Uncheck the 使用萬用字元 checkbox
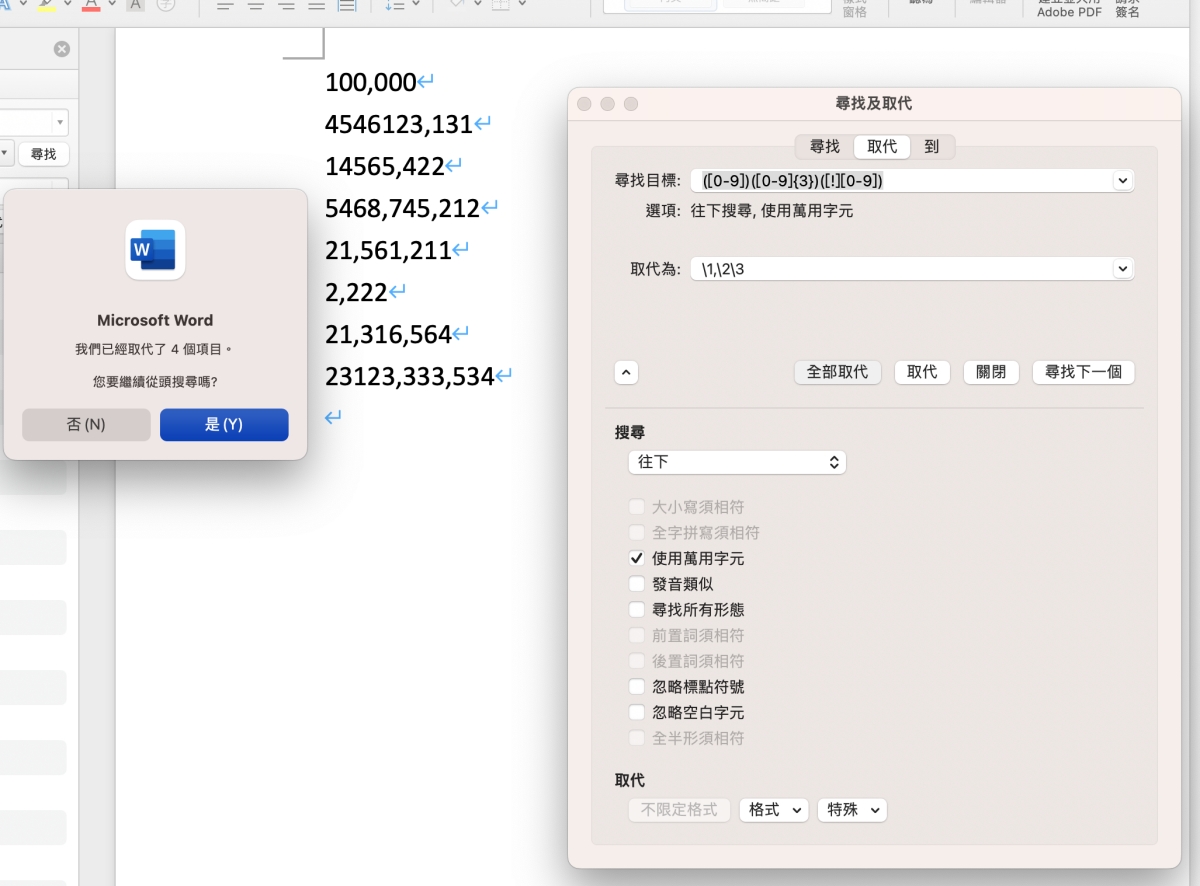Viewport: 1200px width, 886px height. pos(636,559)
